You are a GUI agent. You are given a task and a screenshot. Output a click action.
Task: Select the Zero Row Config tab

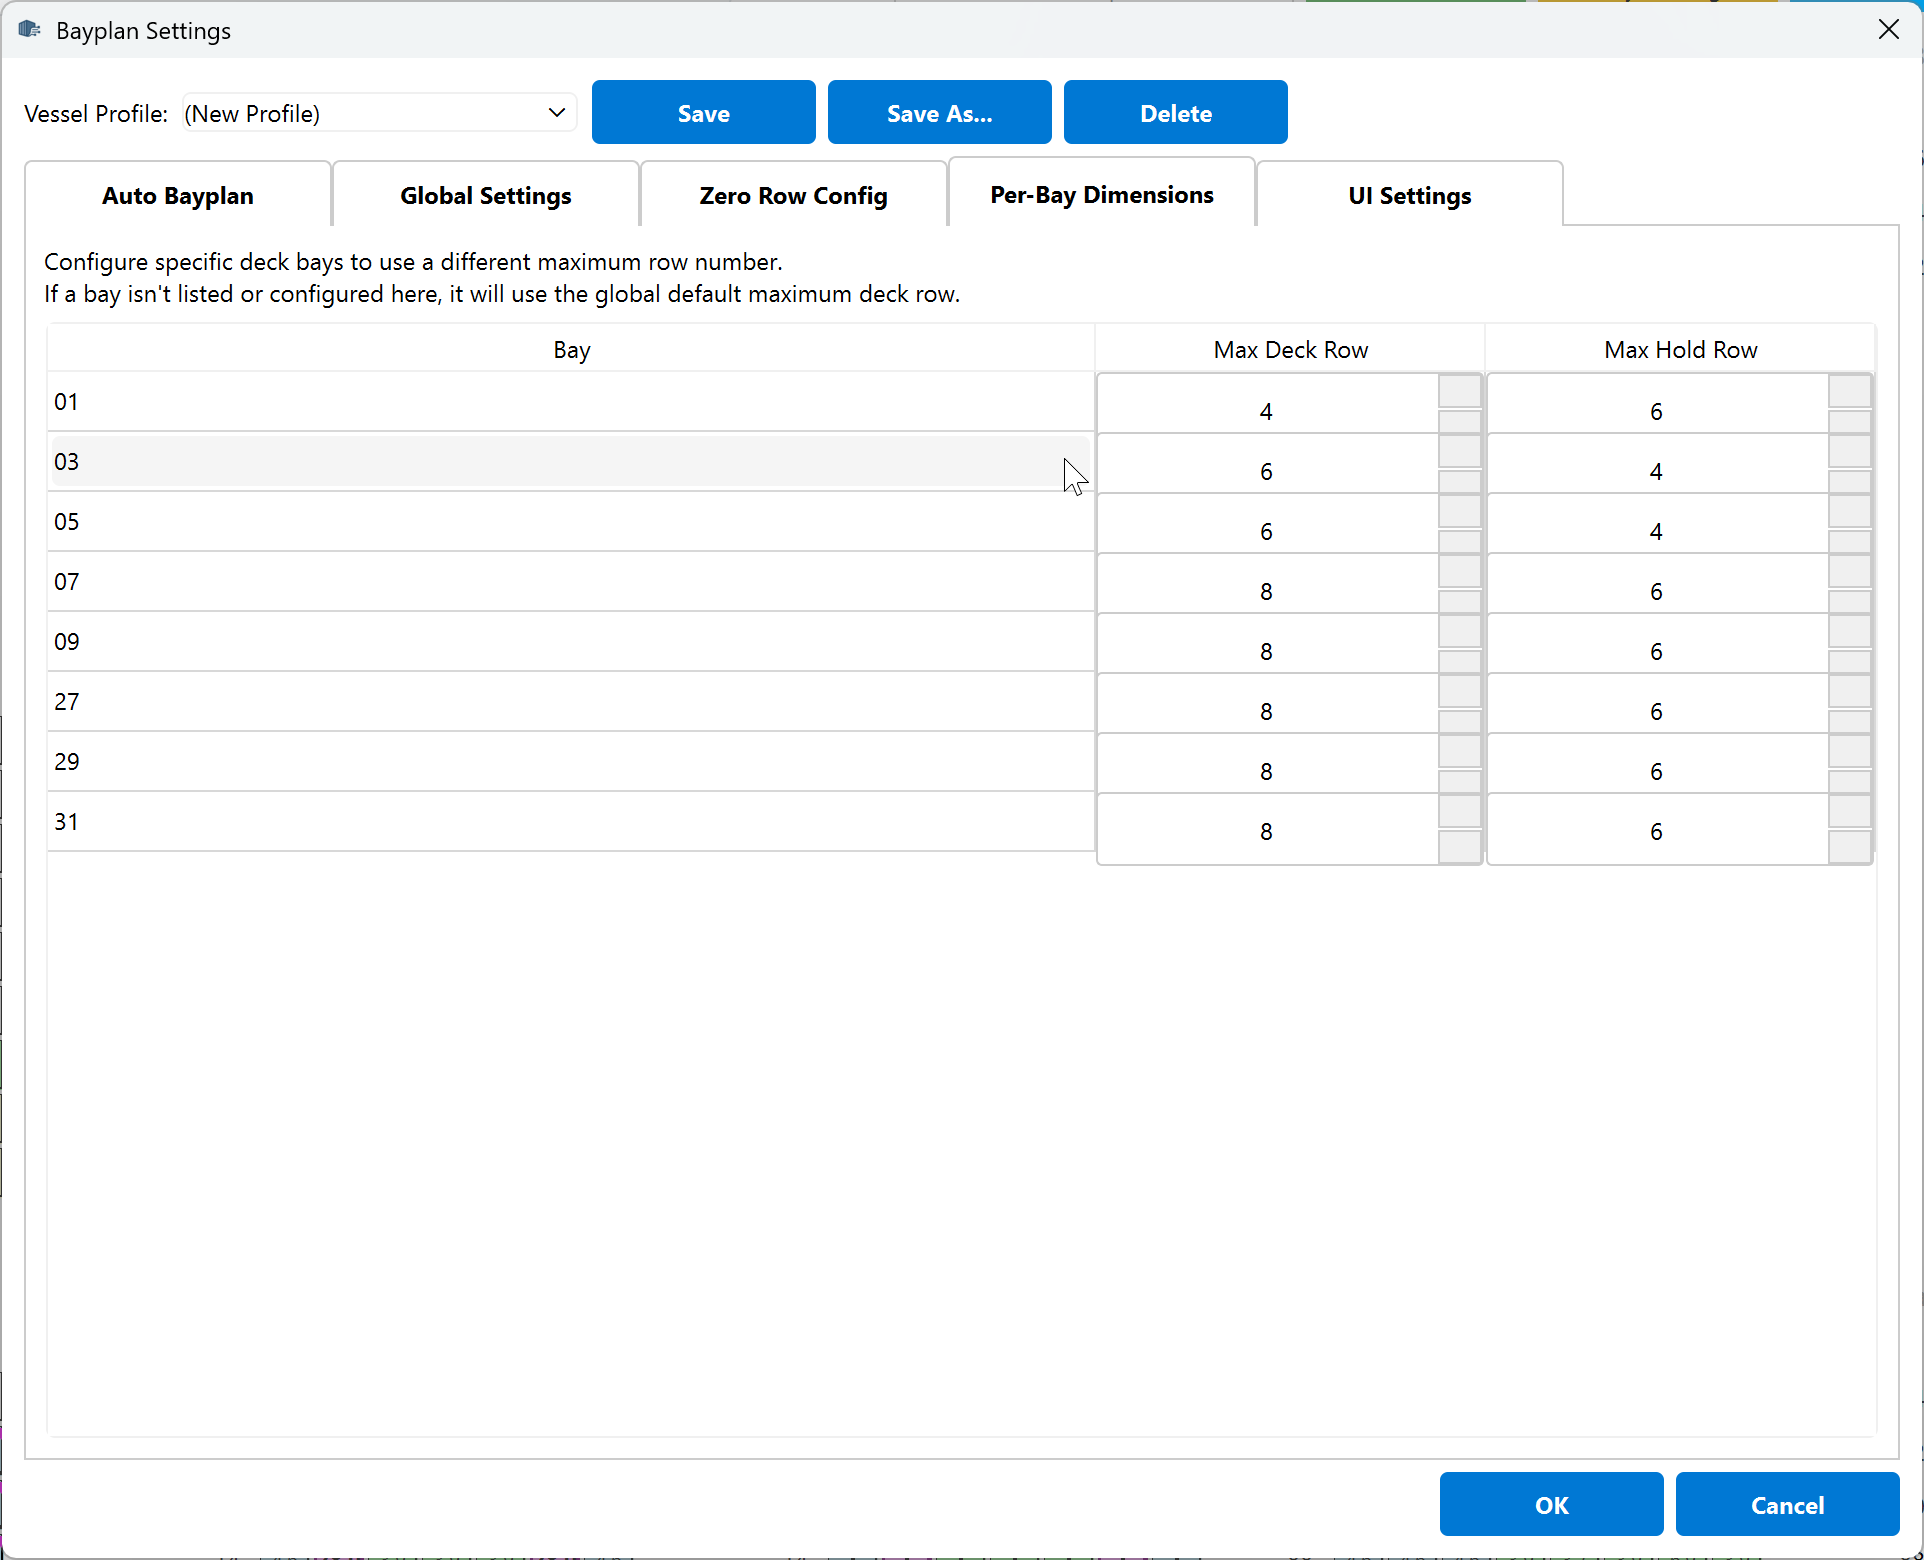794,195
